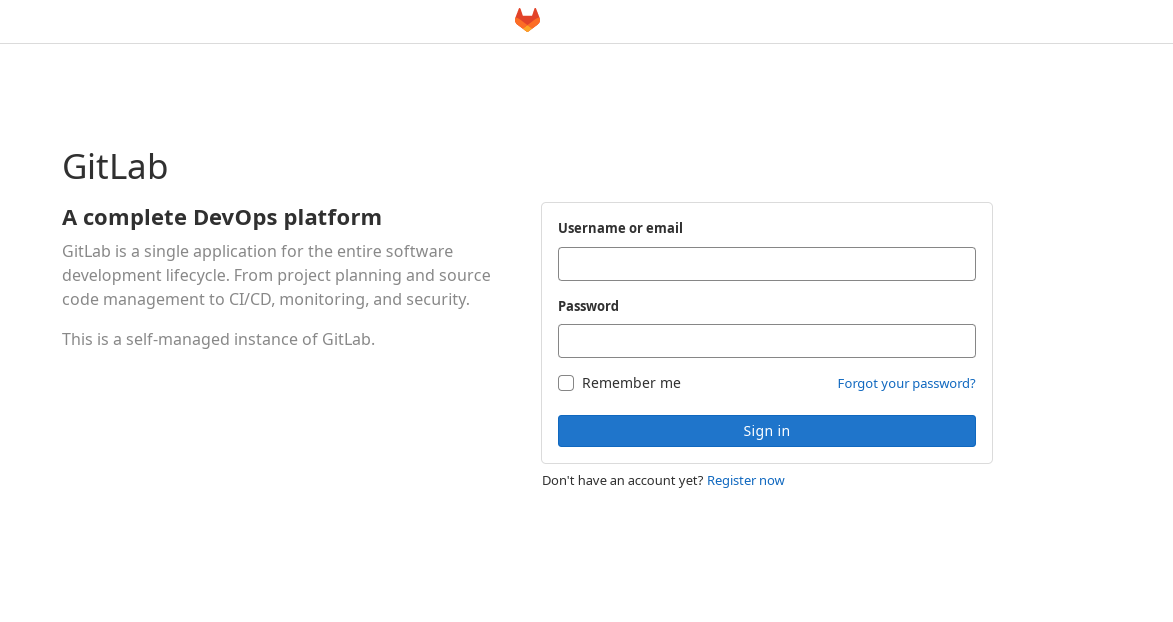Click the GitLab heading on the left

point(115,166)
